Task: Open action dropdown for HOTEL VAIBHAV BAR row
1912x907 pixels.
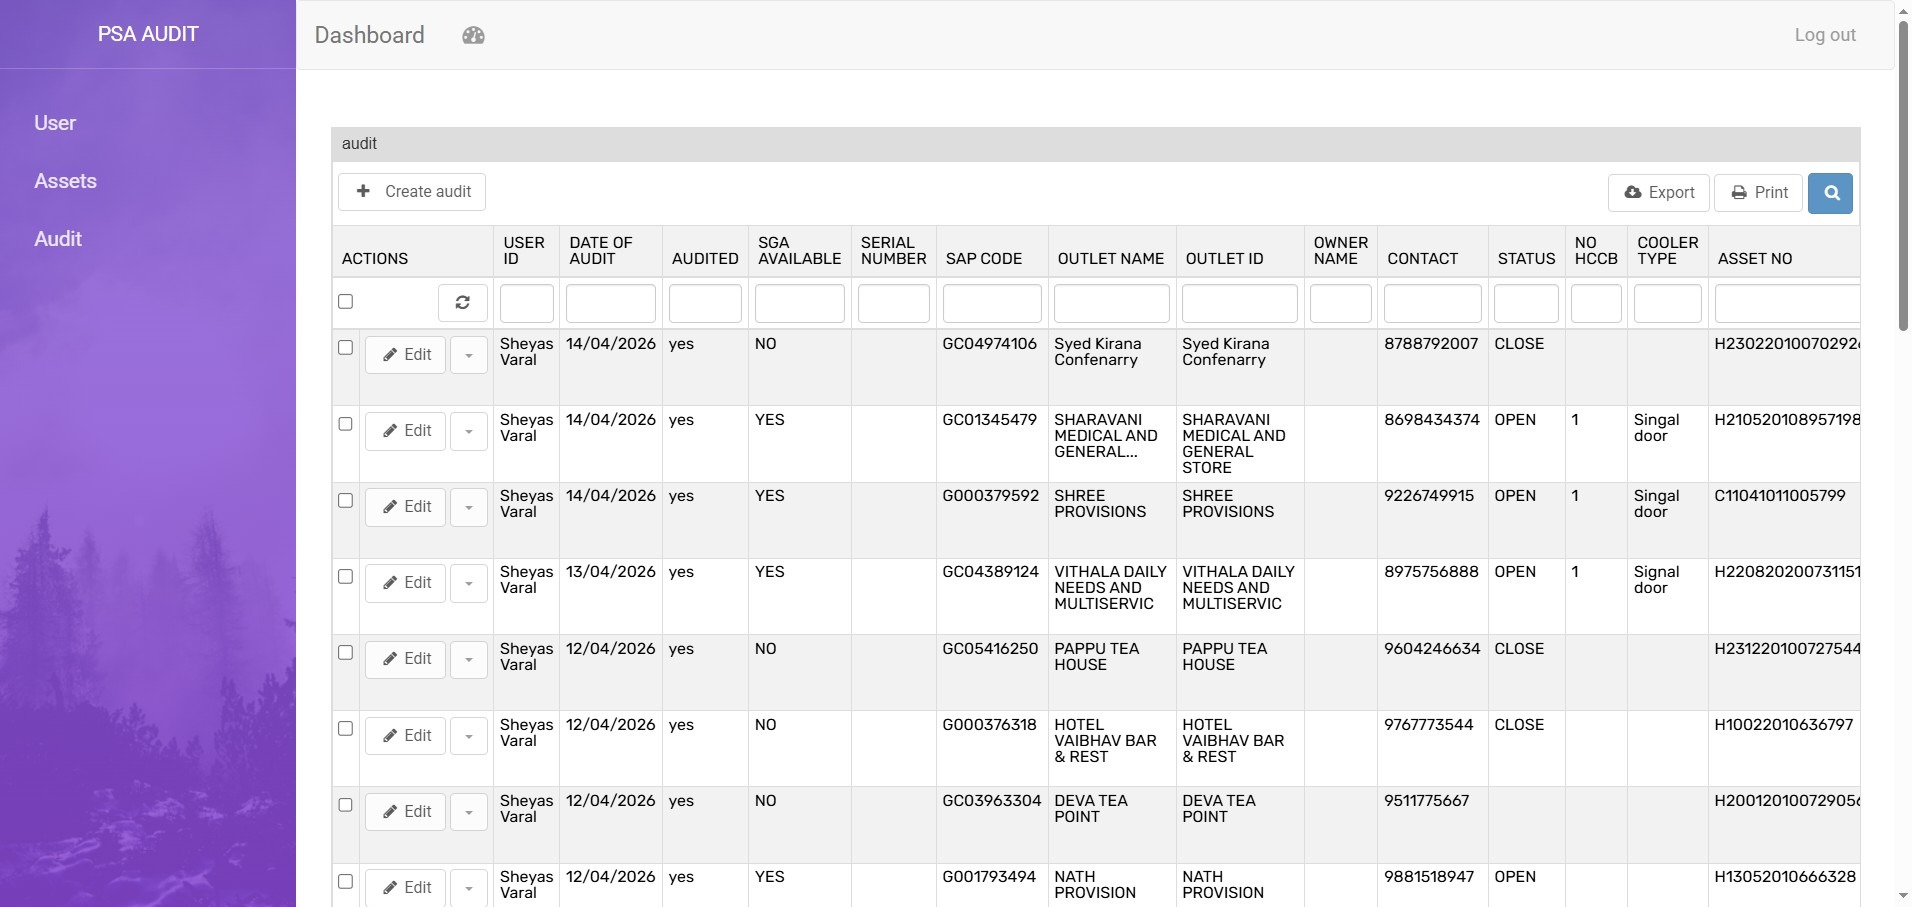Action: (469, 736)
